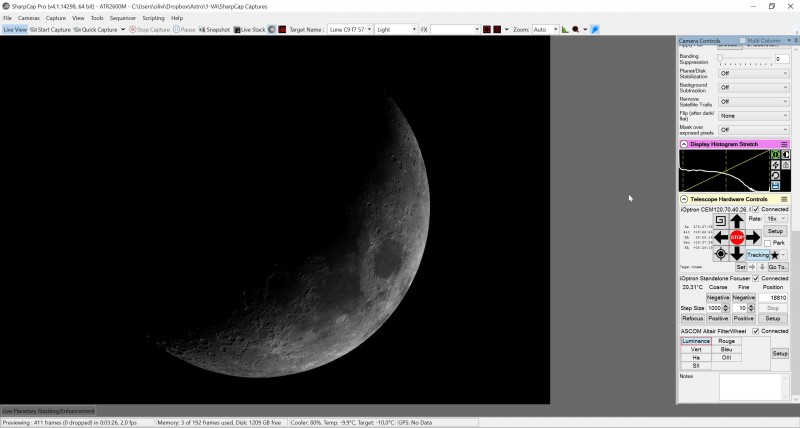The height and width of the screenshot is (428, 800).
Task: Open the Background Subtraction dropdown
Action: click(754, 88)
